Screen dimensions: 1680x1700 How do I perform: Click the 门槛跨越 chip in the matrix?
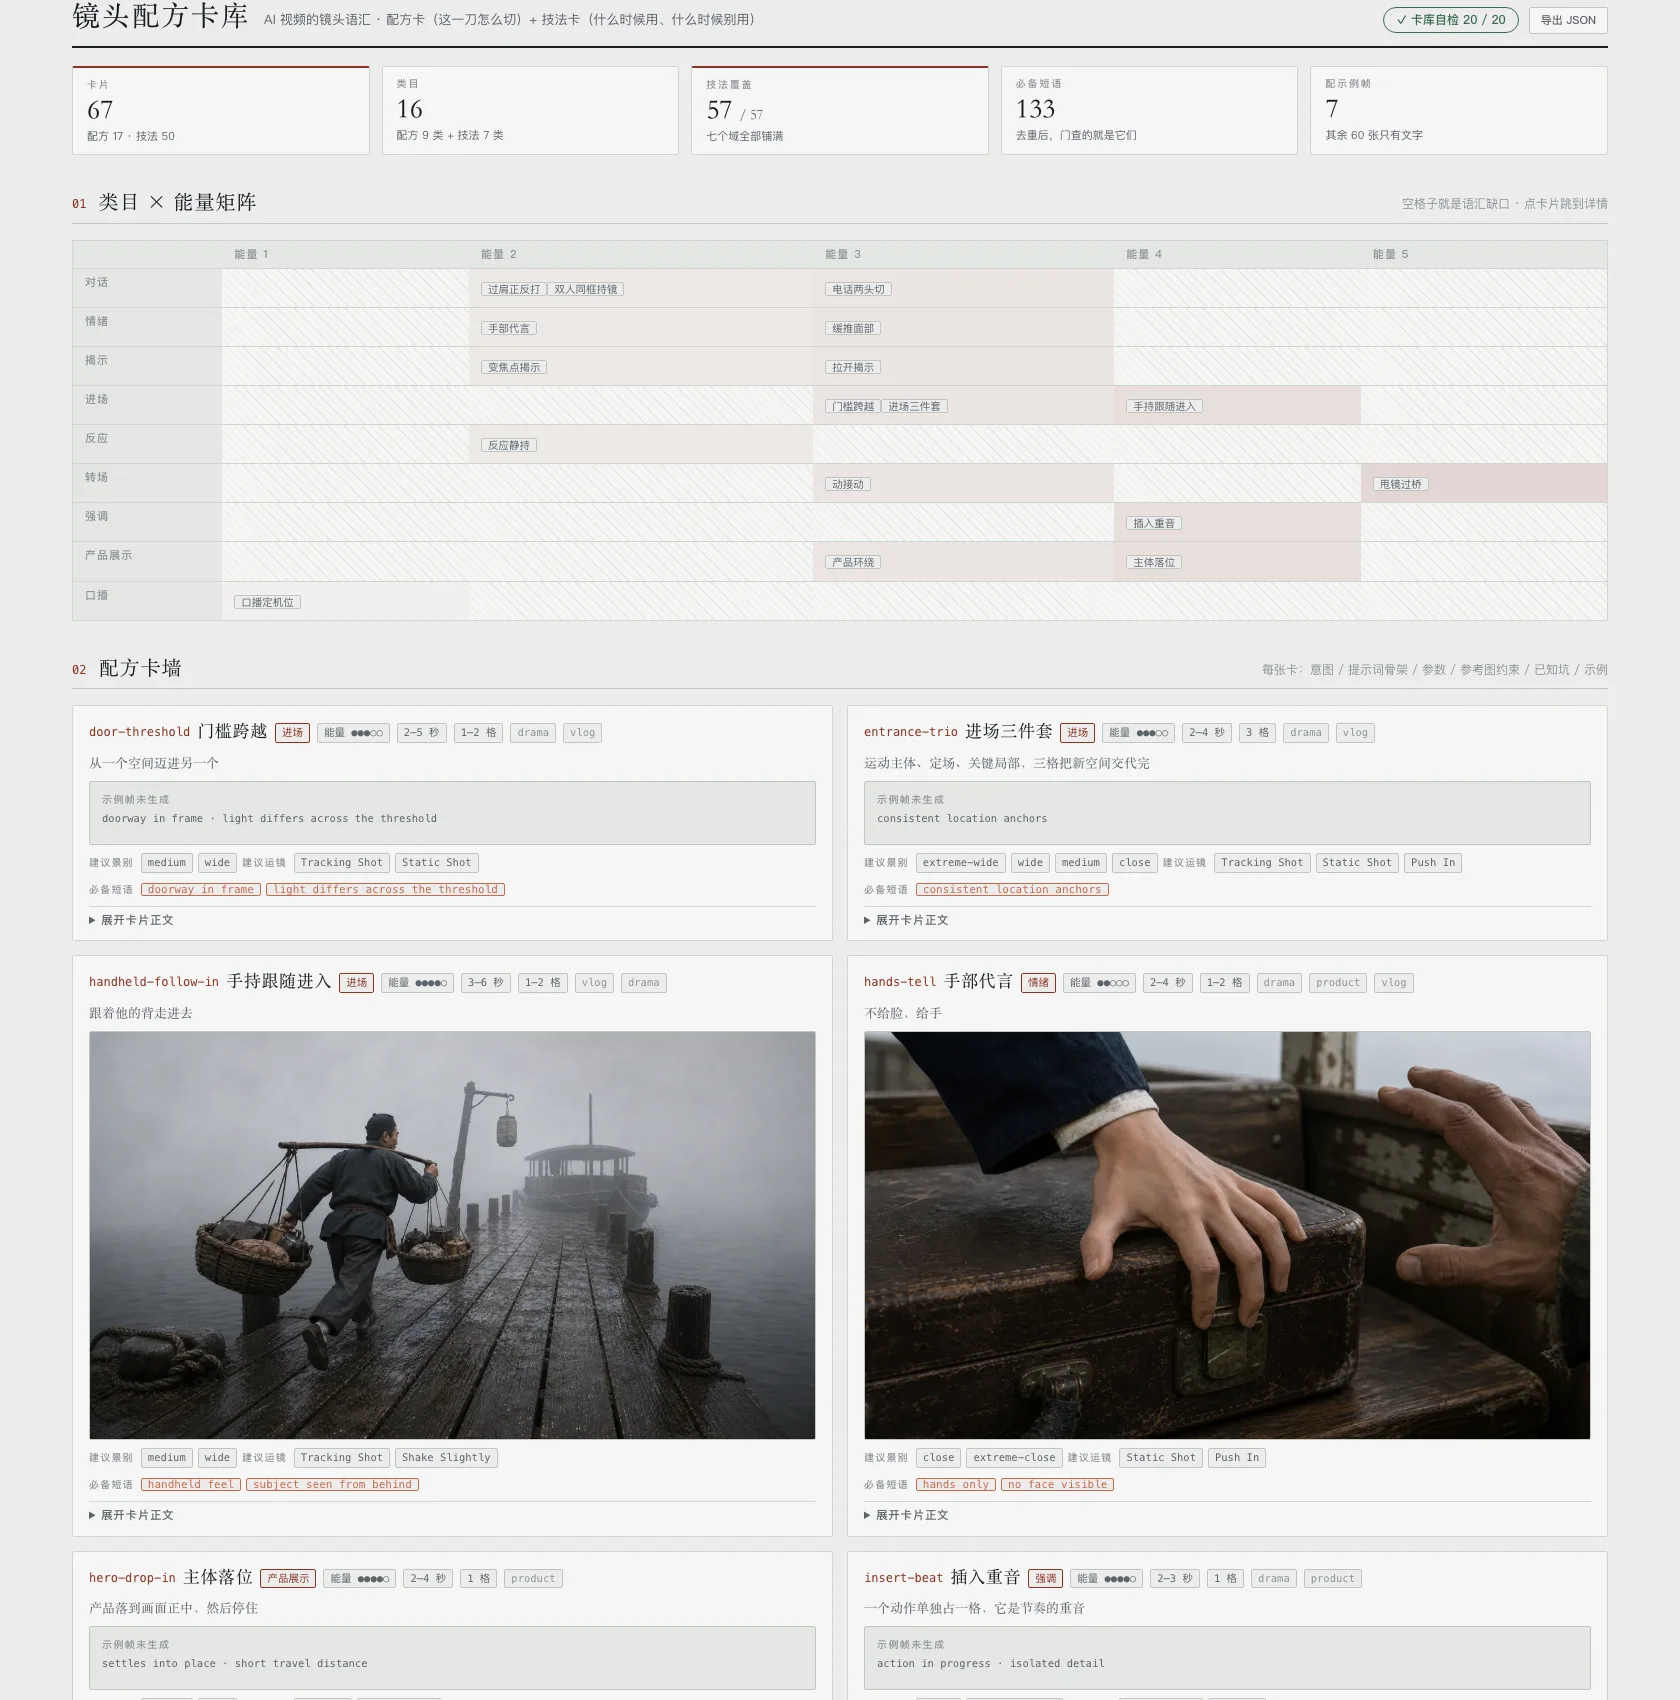pyautogui.click(x=853, y=406)
